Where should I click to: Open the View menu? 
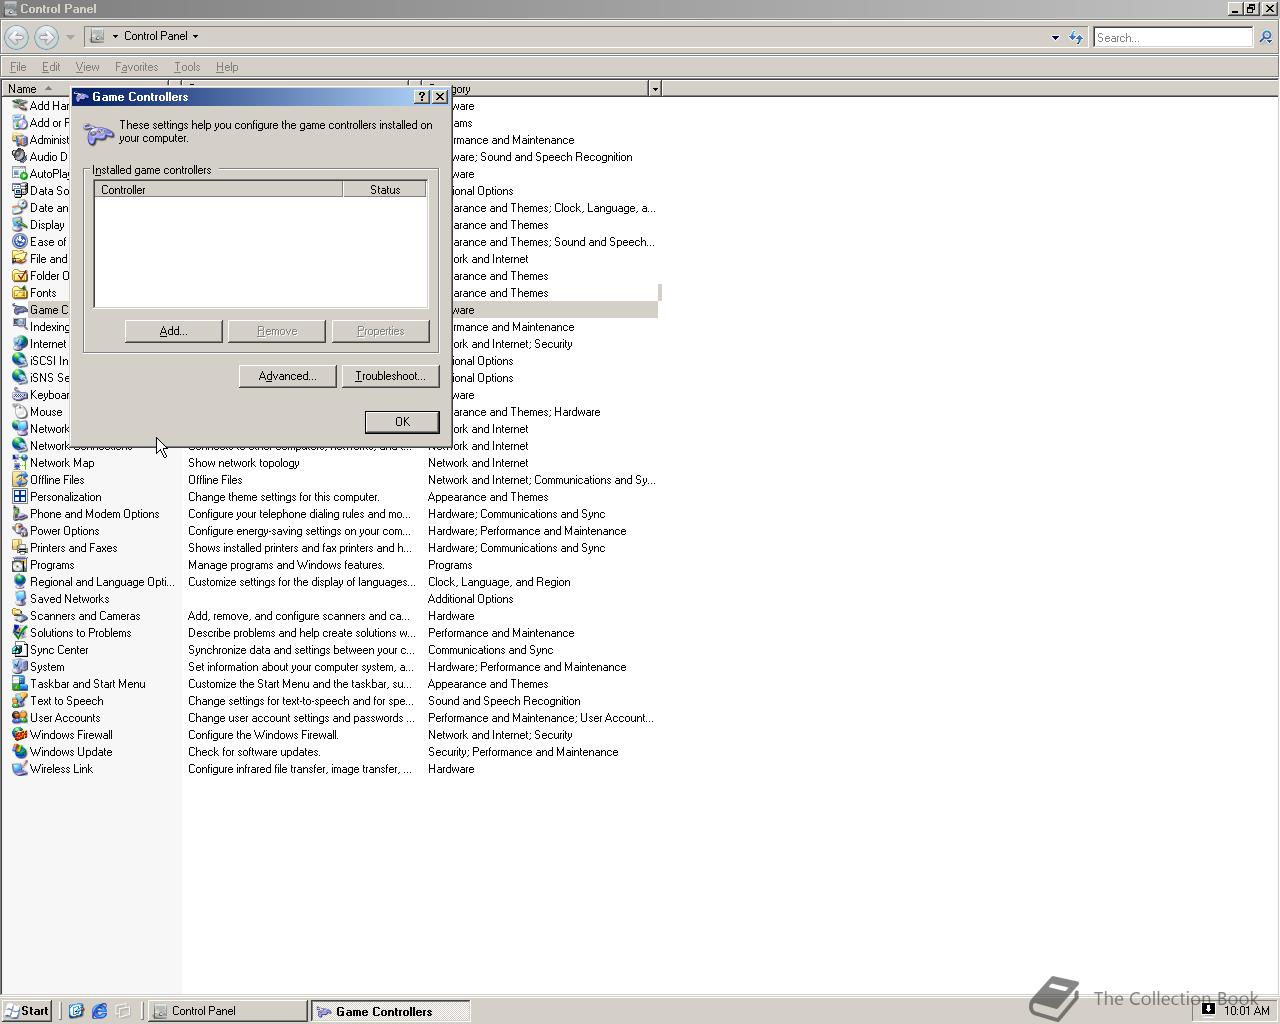87,67
